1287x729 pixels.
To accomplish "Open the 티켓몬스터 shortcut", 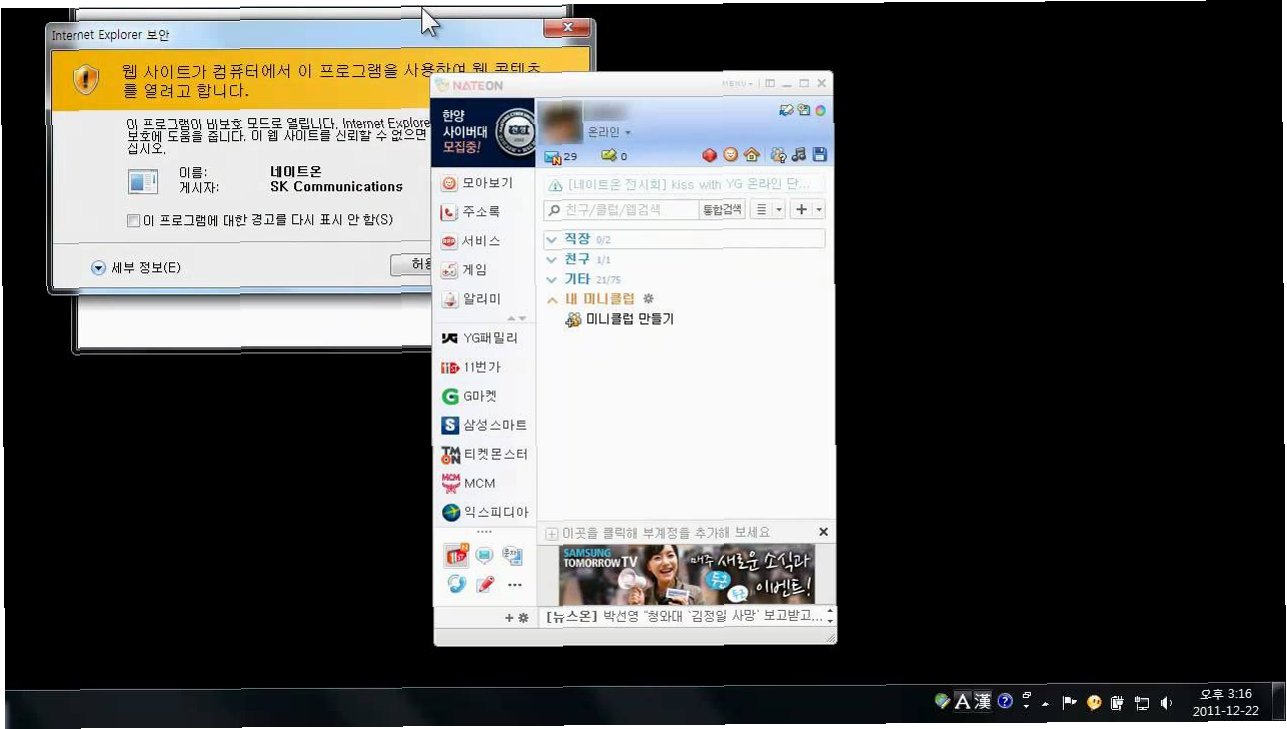I will (484, 454).
